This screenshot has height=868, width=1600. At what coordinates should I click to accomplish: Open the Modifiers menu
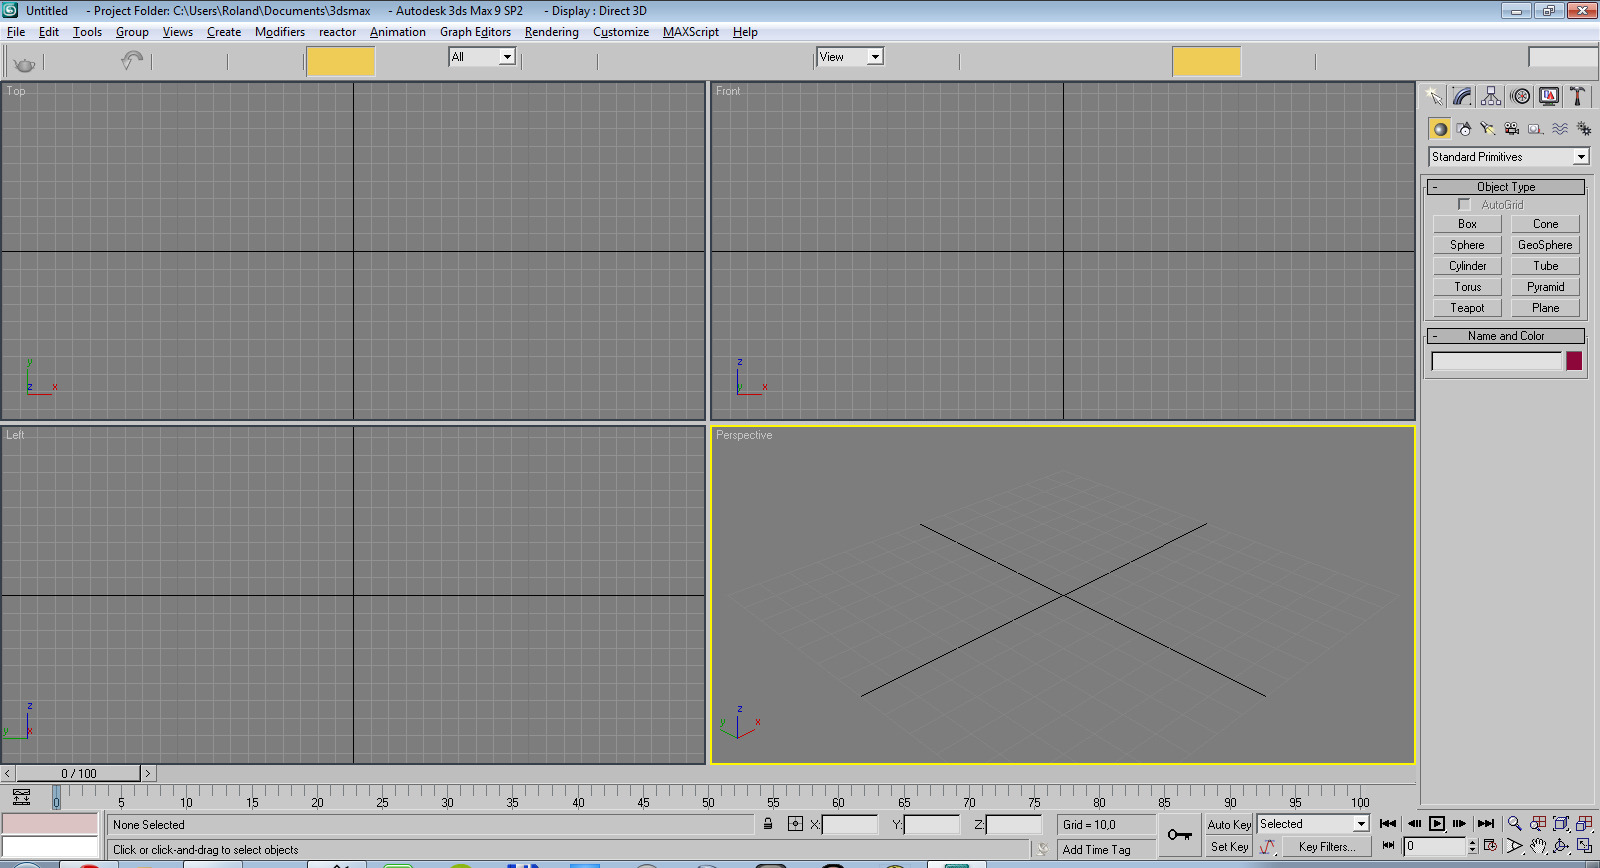[279, 32]
